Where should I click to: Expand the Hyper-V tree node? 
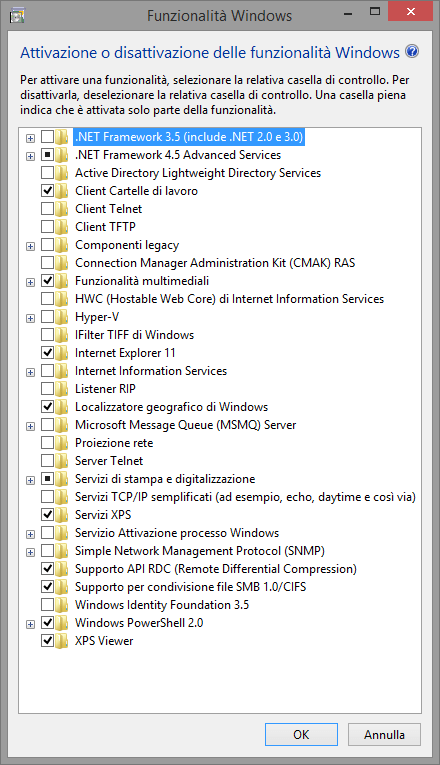[x=30, y=319]
